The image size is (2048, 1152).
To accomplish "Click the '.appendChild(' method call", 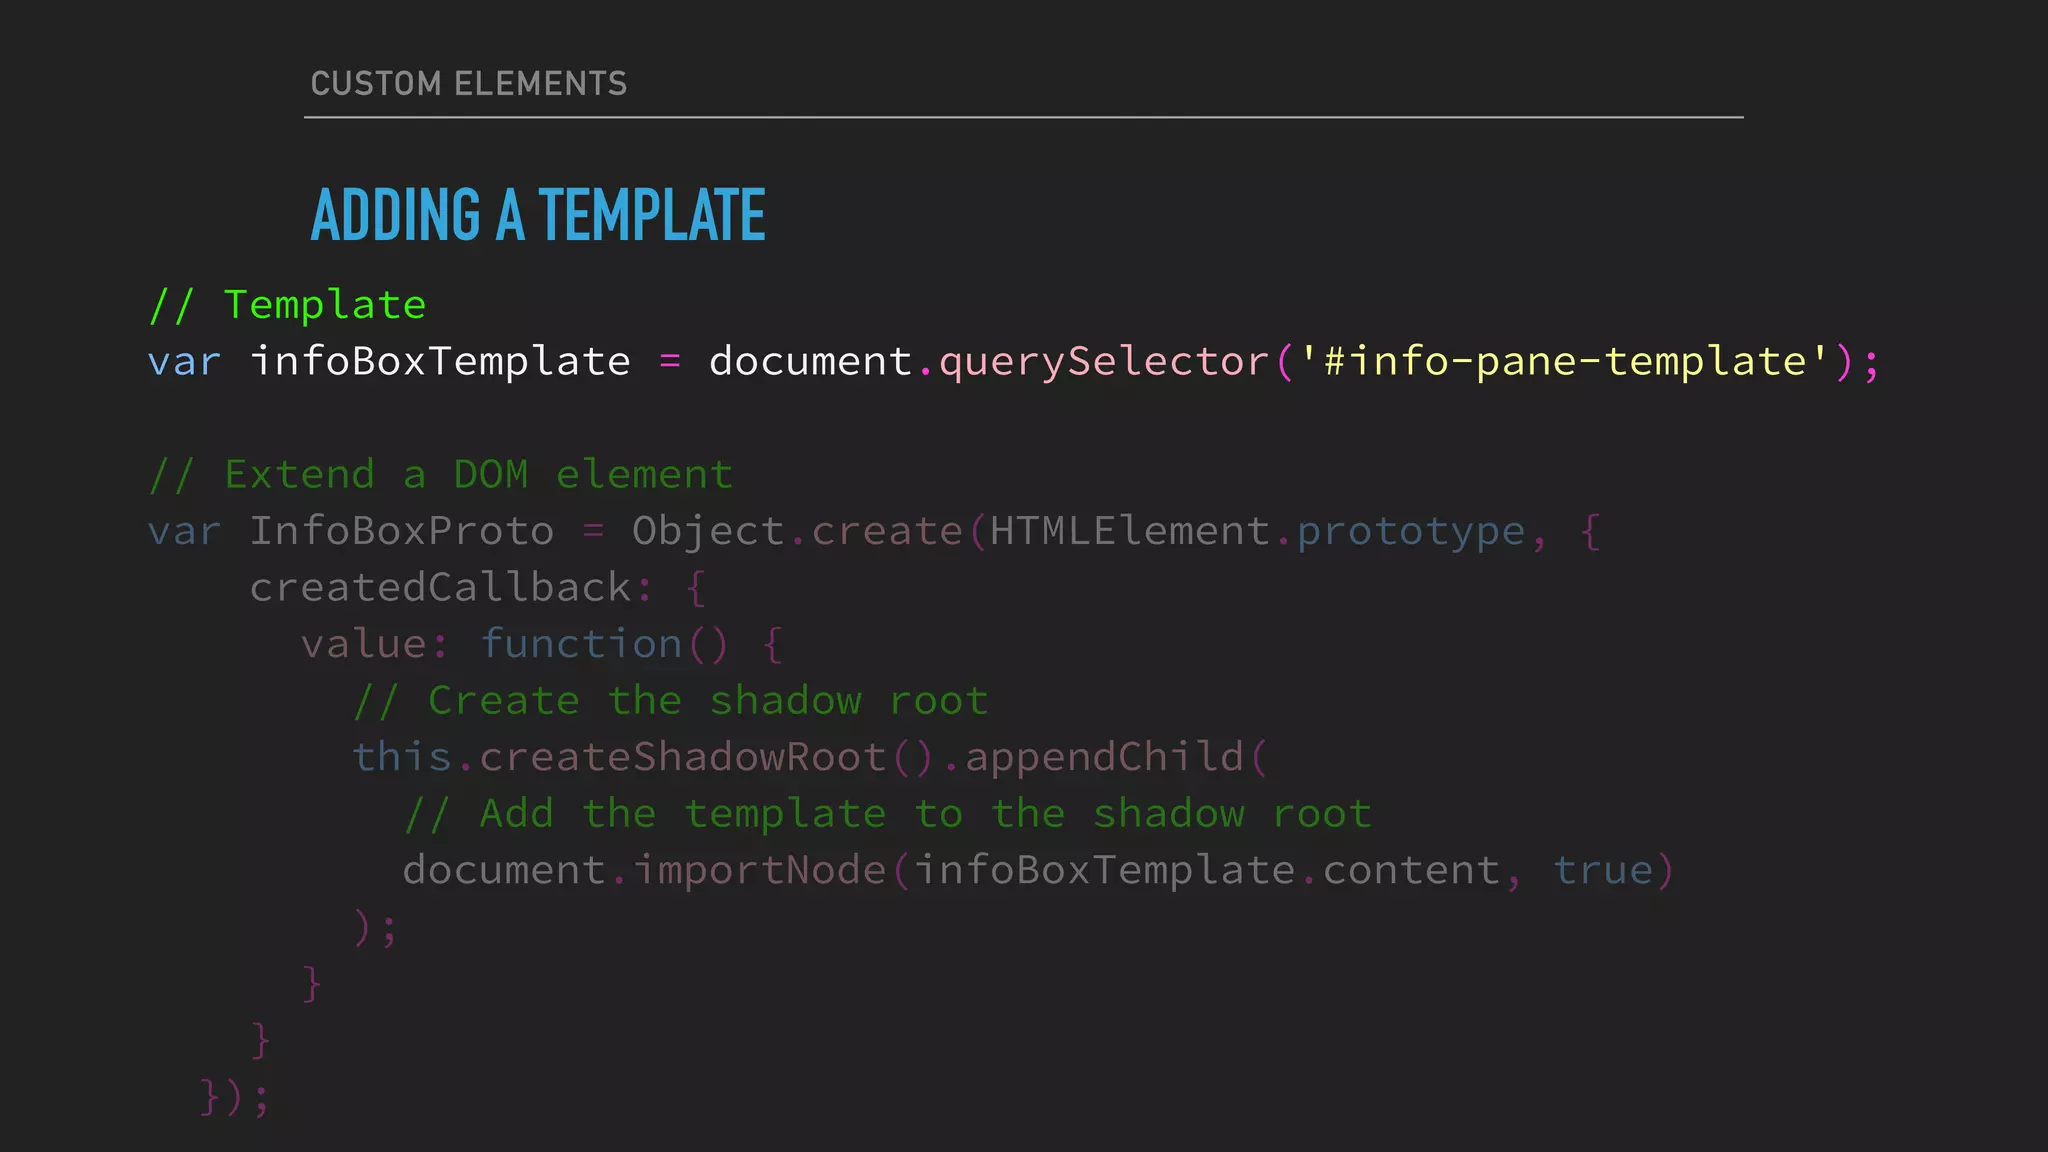I will coord(1105,757).
